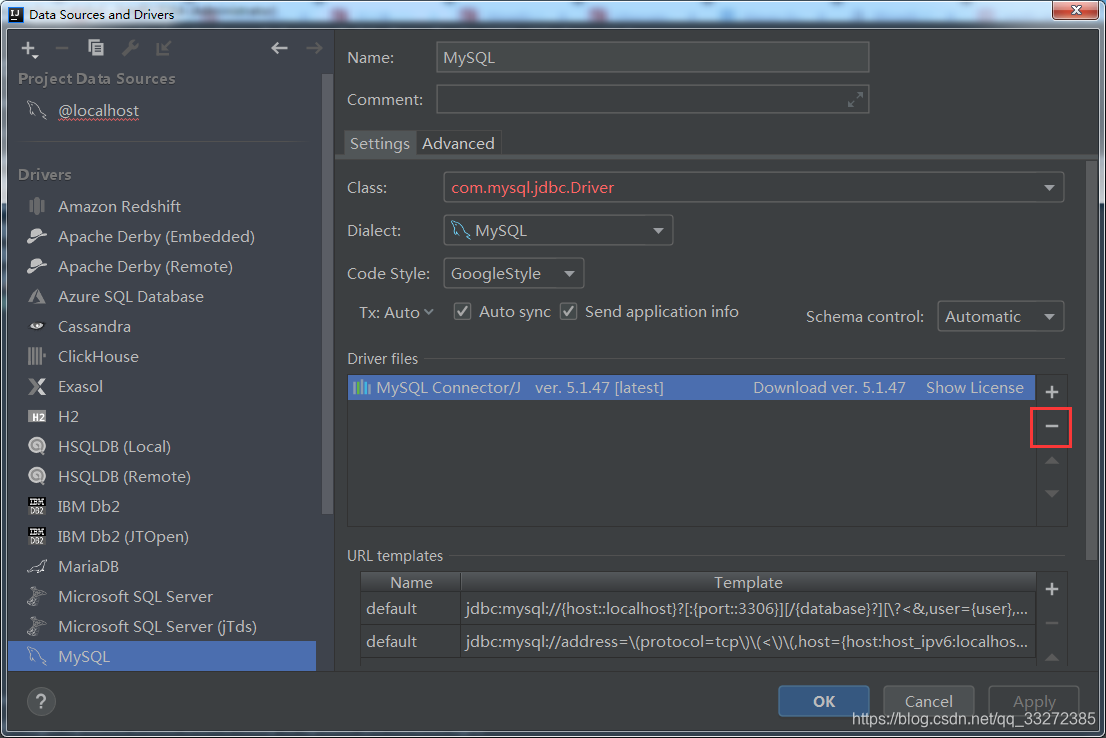This screenshot has height=738, width=1106.
Task: Select the Microsoft SQL Server driver
Action: (x=134, y=596)
